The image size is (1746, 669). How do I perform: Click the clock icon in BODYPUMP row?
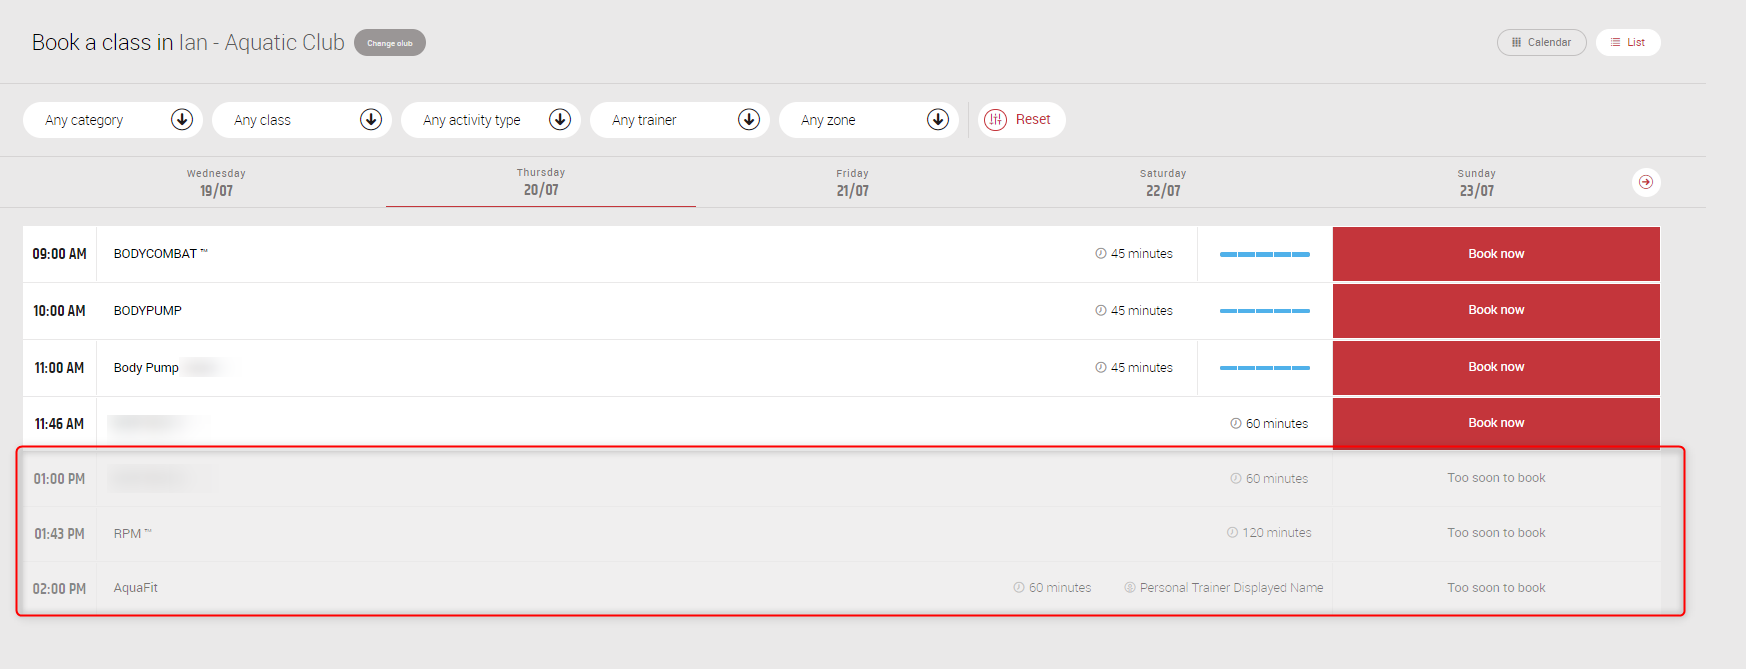[x=1100, y=311]
